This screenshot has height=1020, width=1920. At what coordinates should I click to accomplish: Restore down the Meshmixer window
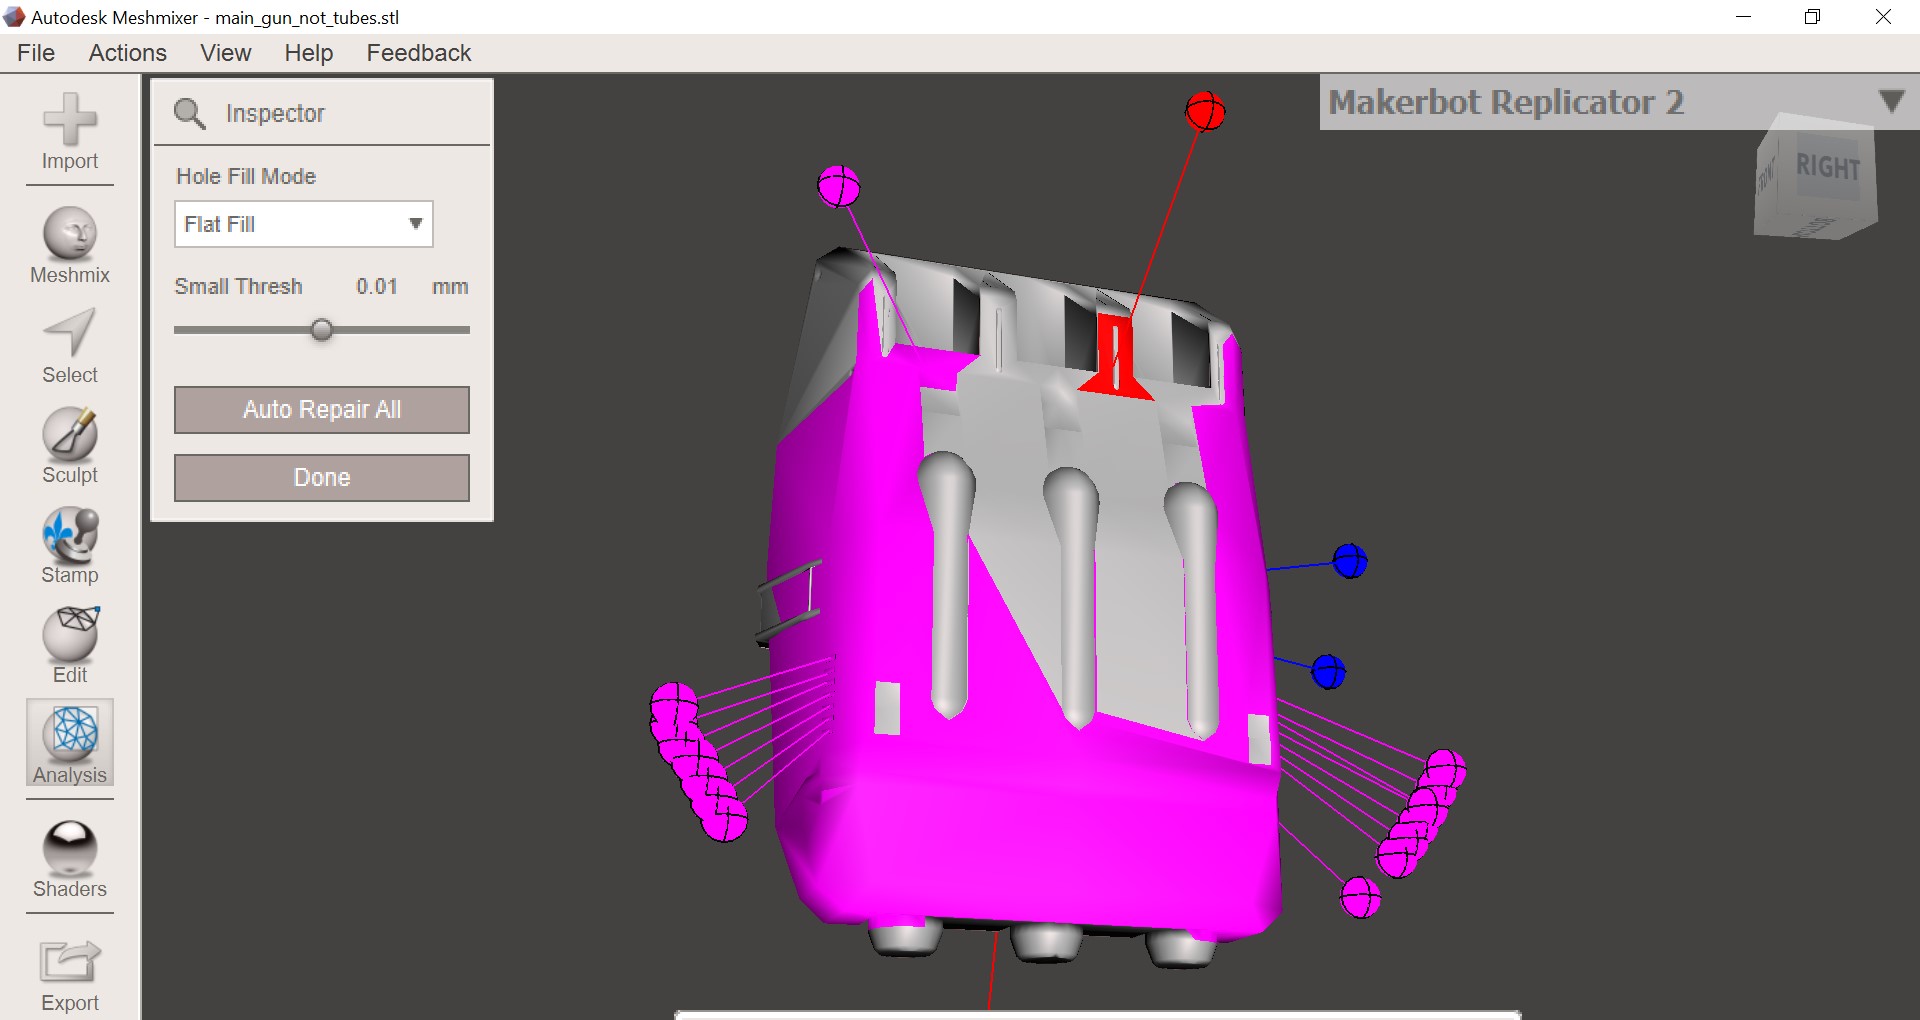tap(1812, 17)
